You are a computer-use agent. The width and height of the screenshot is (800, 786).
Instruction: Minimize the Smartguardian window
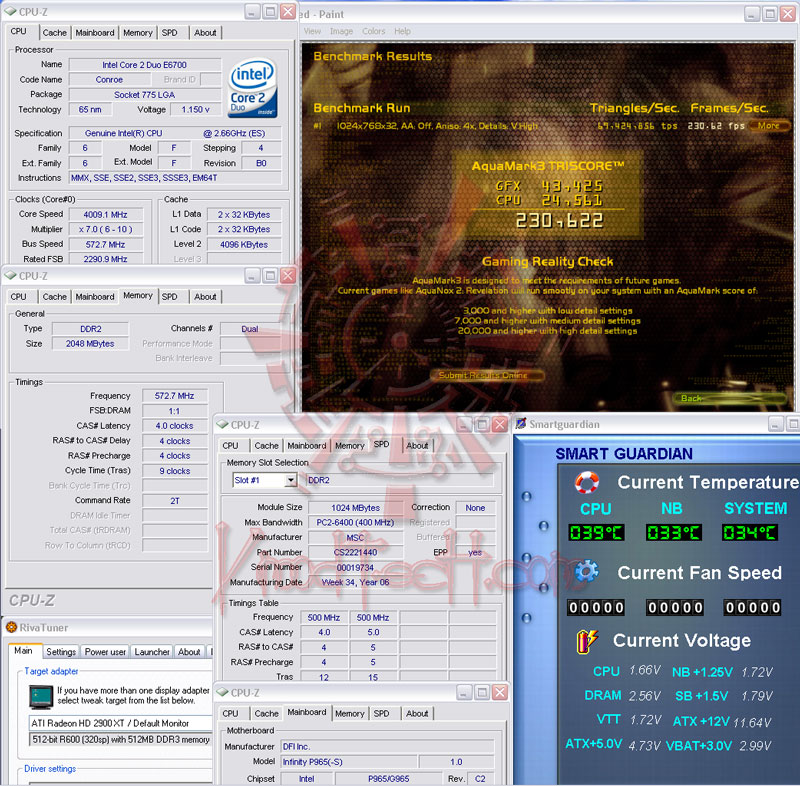(777, 424)
